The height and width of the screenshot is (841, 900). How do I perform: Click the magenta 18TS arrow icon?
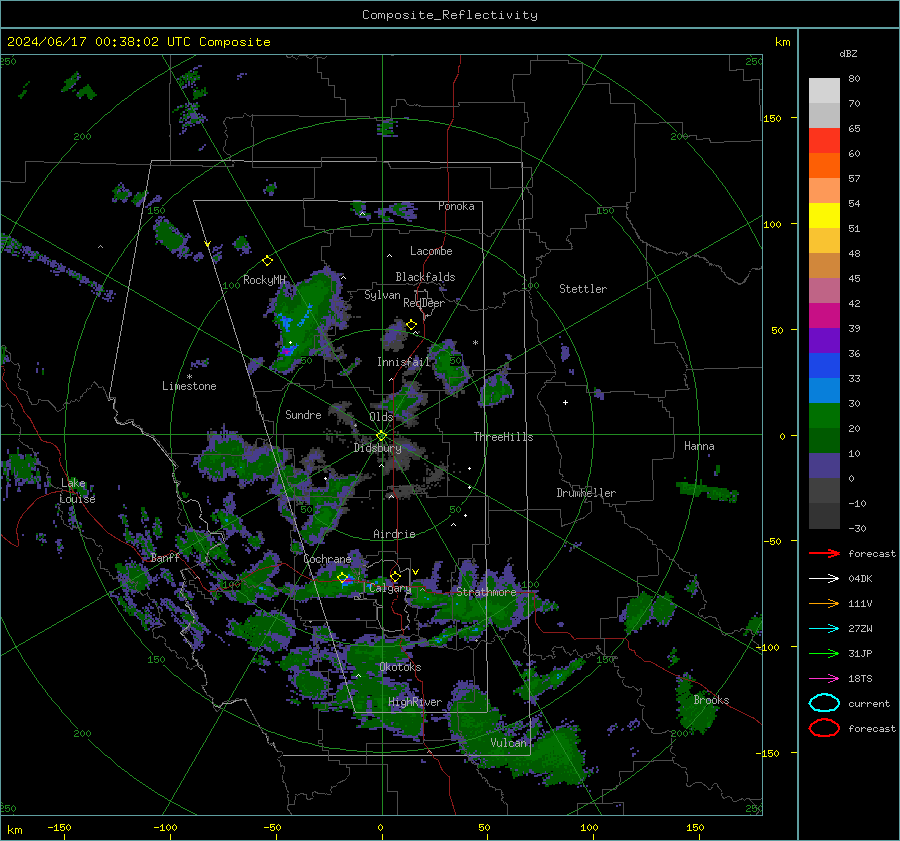[824, 679]
